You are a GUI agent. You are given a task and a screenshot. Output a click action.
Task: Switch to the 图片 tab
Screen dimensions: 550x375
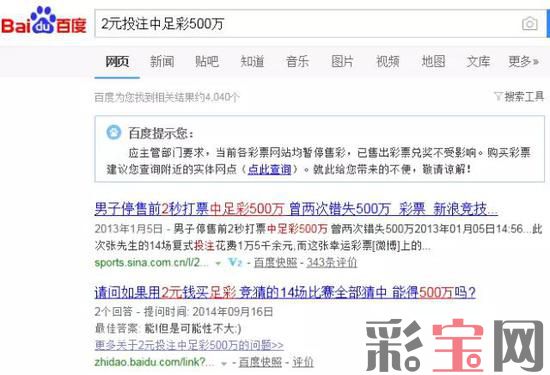[342, 62]
